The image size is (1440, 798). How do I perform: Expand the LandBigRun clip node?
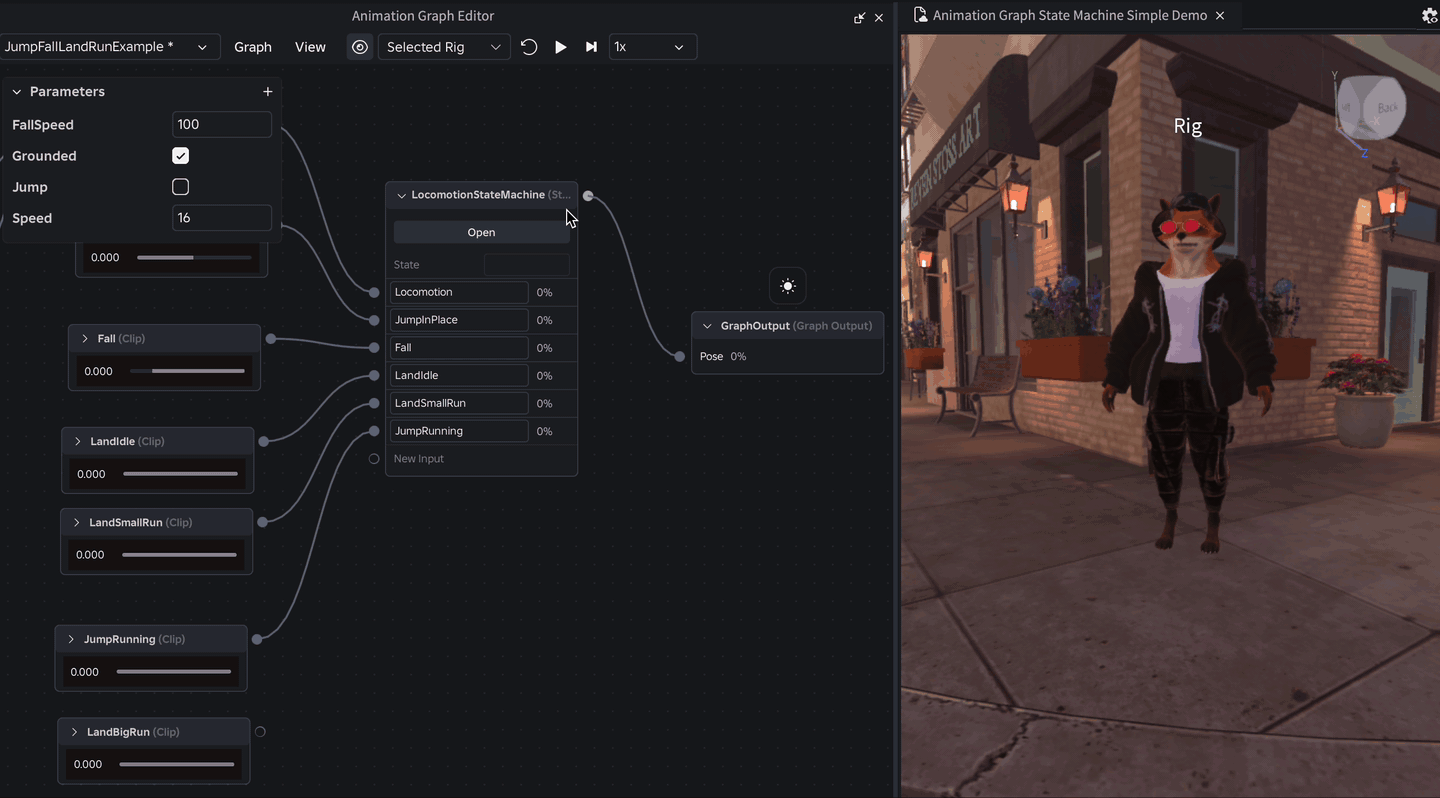pos(74,732)
